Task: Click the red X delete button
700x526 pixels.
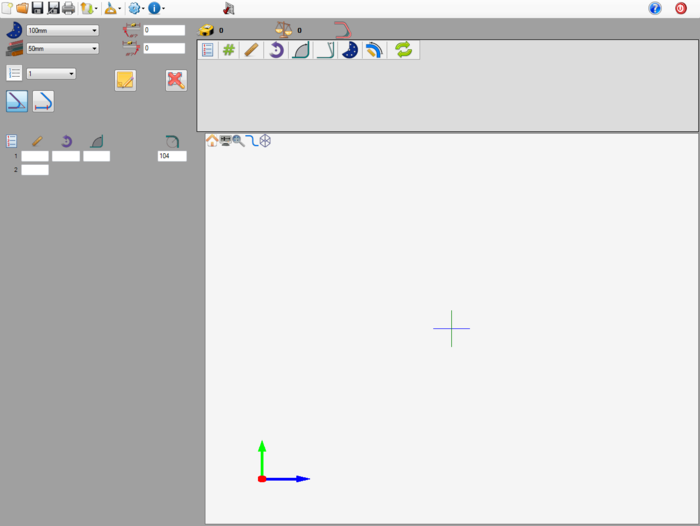Action: point(176,80)
